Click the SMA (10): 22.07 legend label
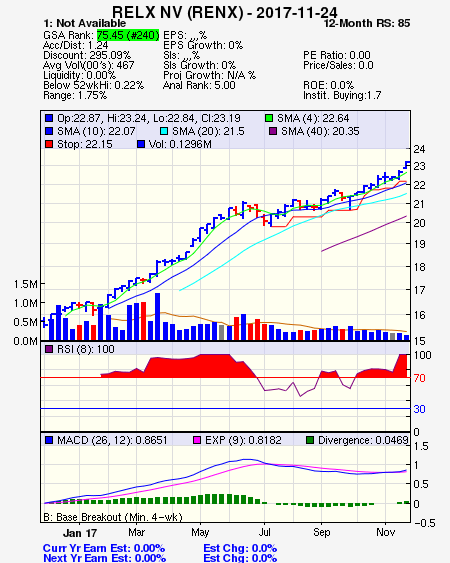450x563 pixels. click(x=96, y=131)
